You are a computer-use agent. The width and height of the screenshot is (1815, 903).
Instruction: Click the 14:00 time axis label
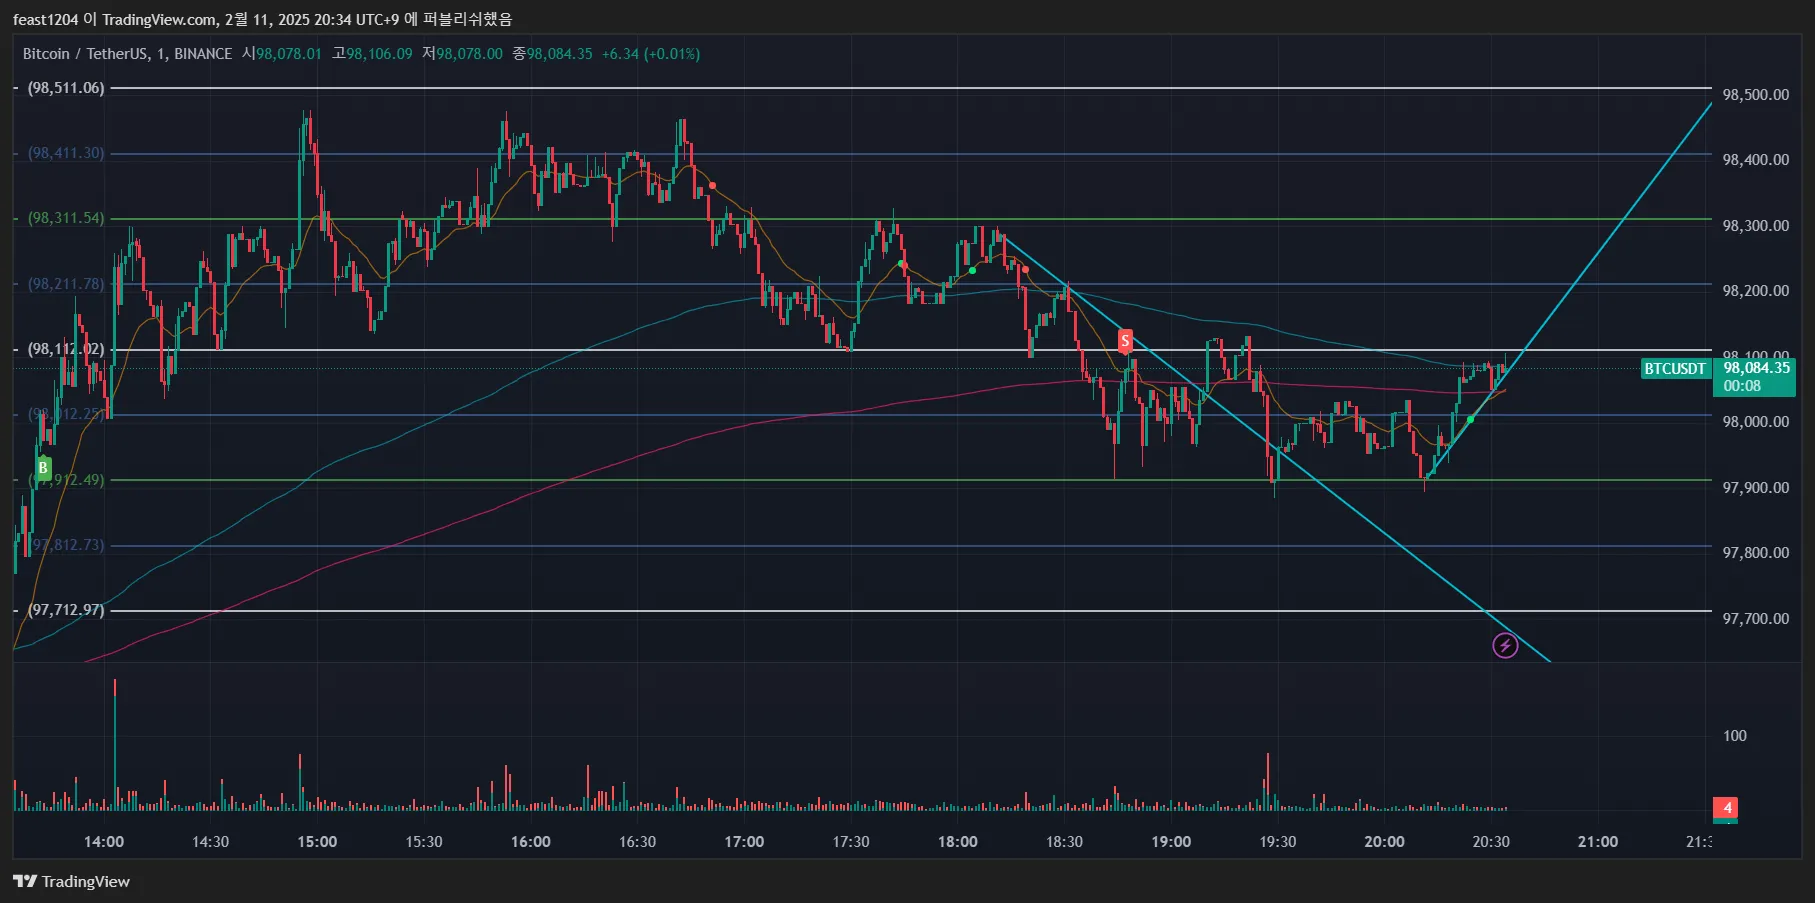click(104, 842)
